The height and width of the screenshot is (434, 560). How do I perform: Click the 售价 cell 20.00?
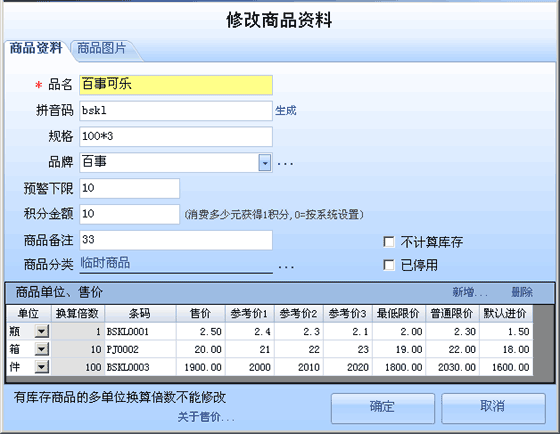200,349
